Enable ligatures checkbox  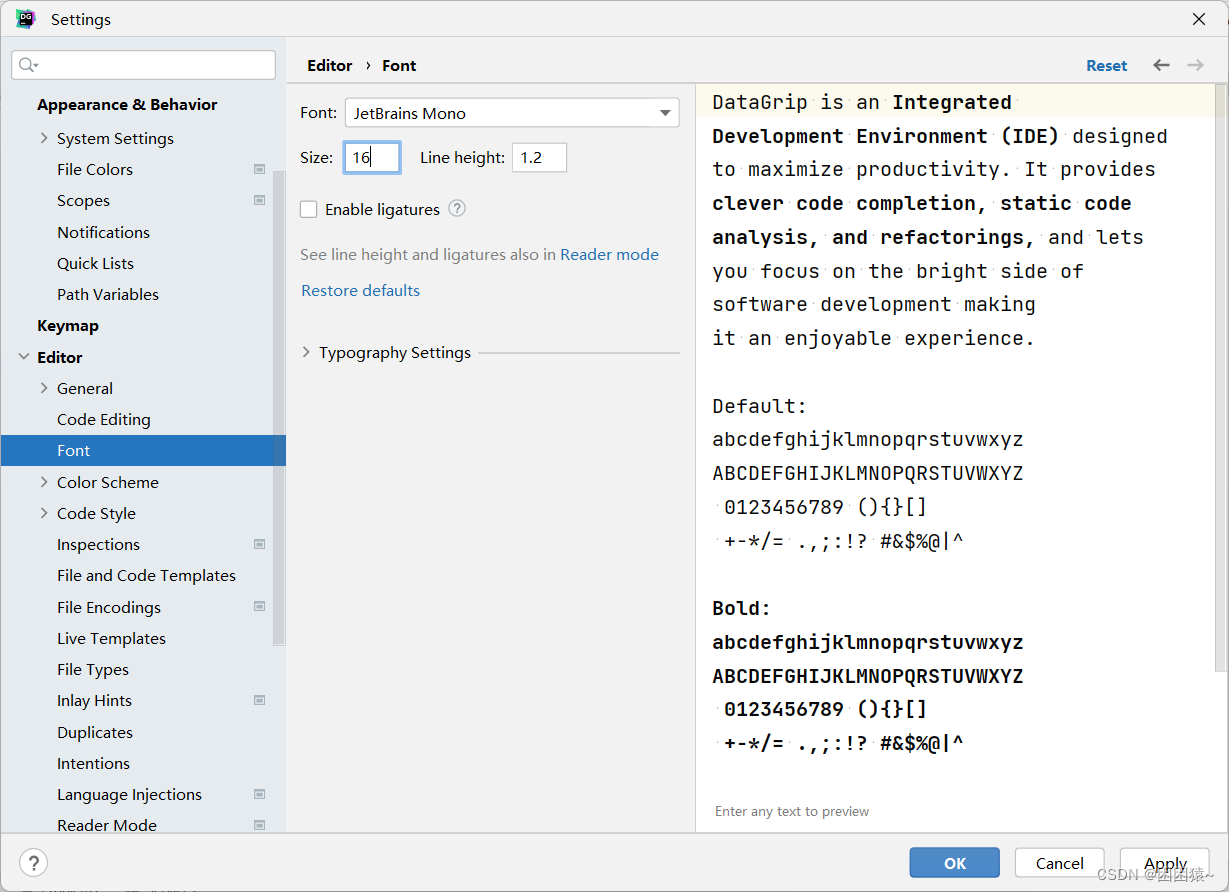coord(309,209)
